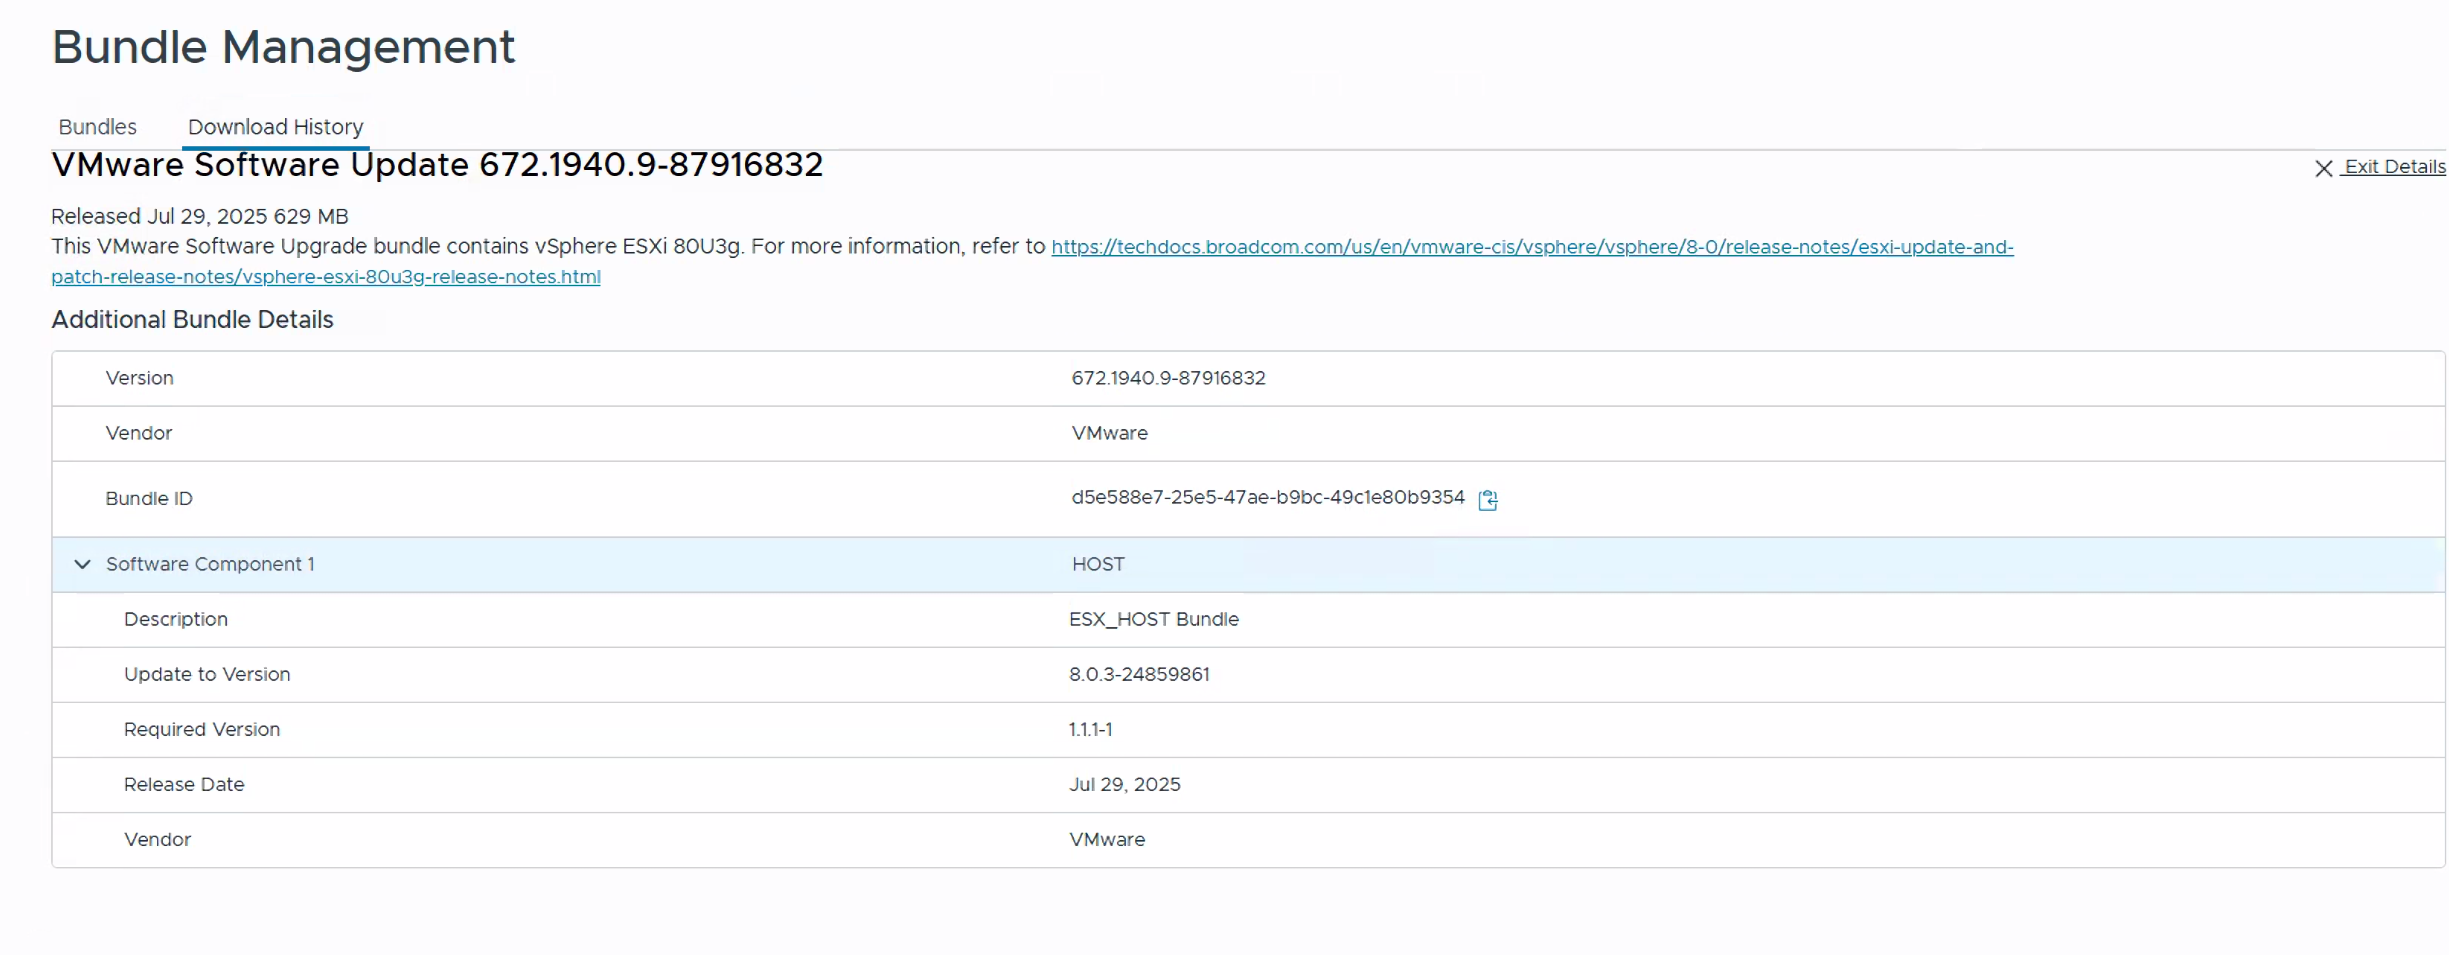Click the Version row label
The width and height of the screenshot is (2449, 955).
pyautogui.click(x=140, y=378)
